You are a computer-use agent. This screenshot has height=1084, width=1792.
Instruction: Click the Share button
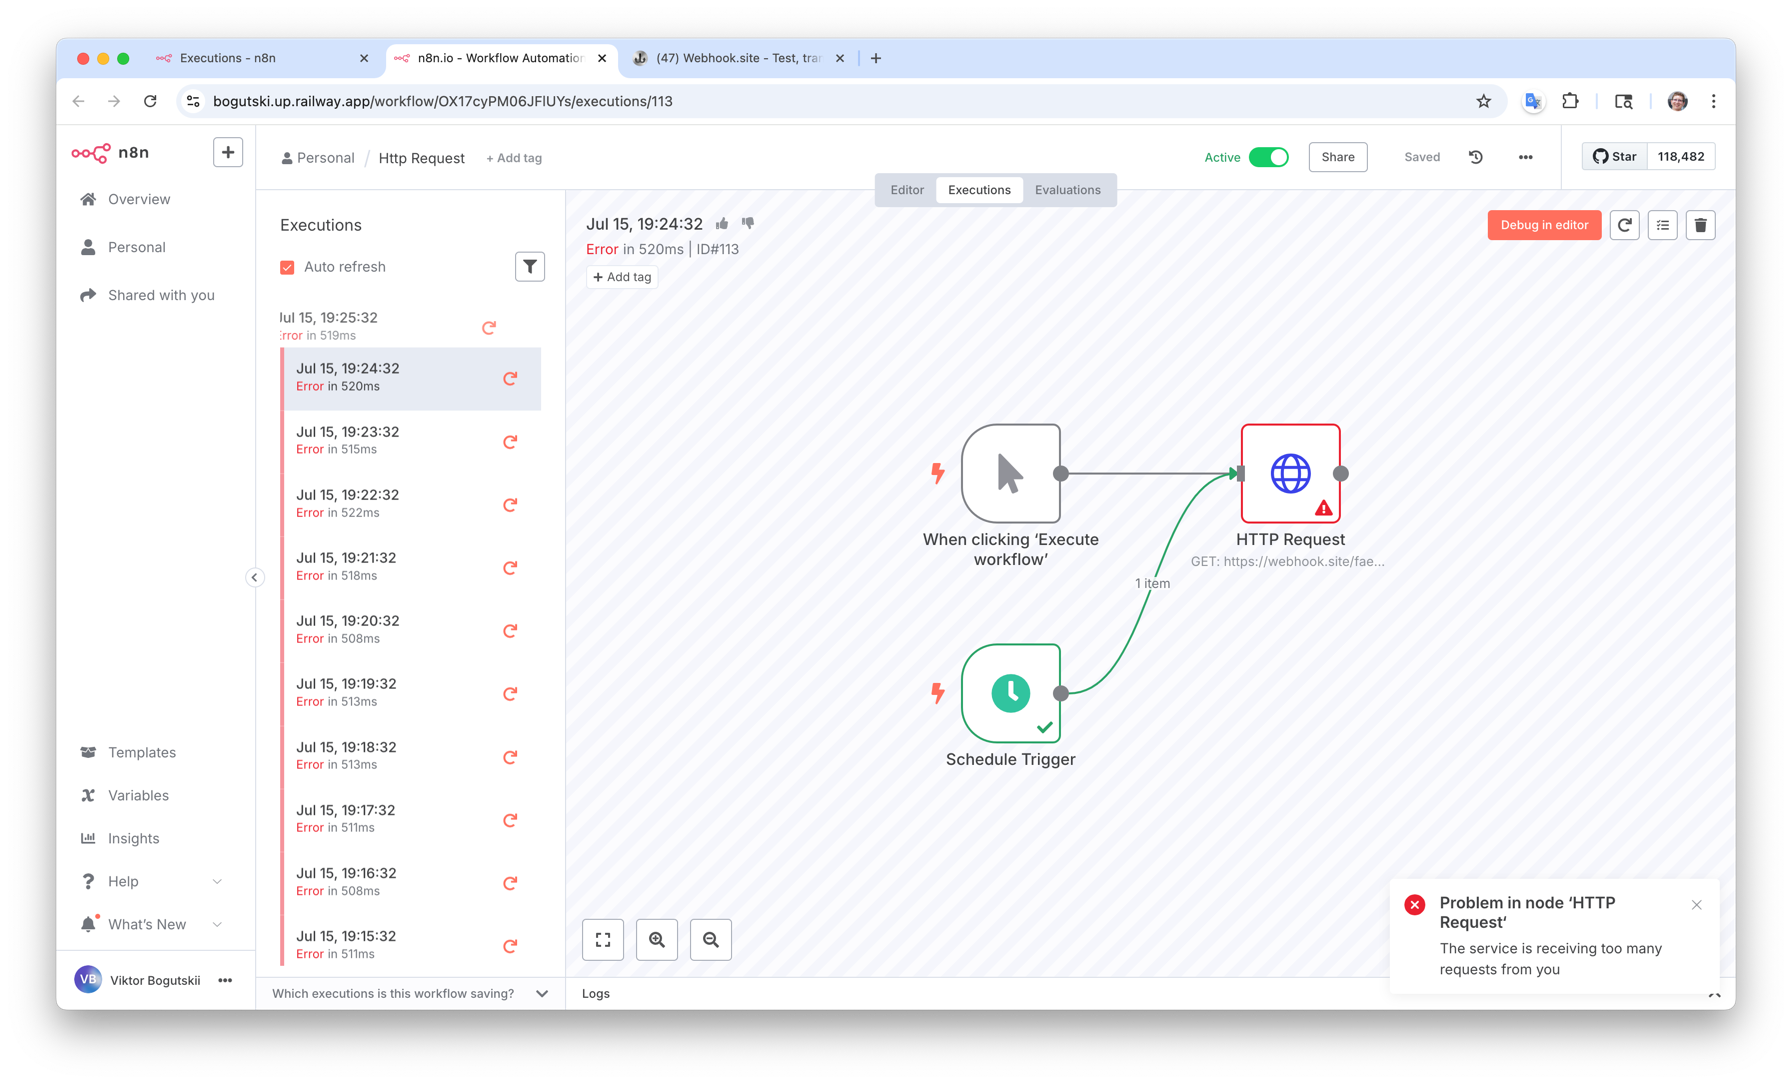(1337, 157)
